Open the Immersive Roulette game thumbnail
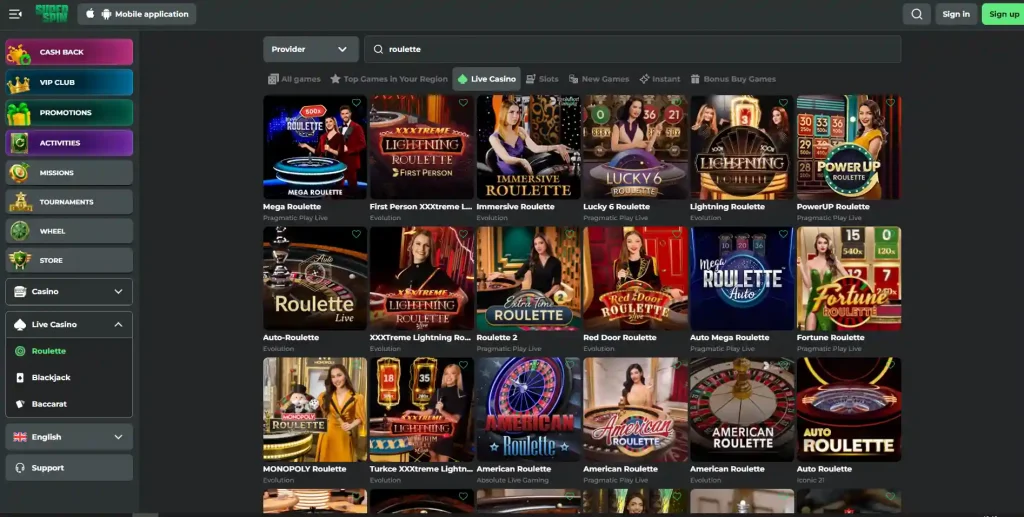Viewport: 1024px width, 517px height. pyautogui.click(x=528, y=147)
